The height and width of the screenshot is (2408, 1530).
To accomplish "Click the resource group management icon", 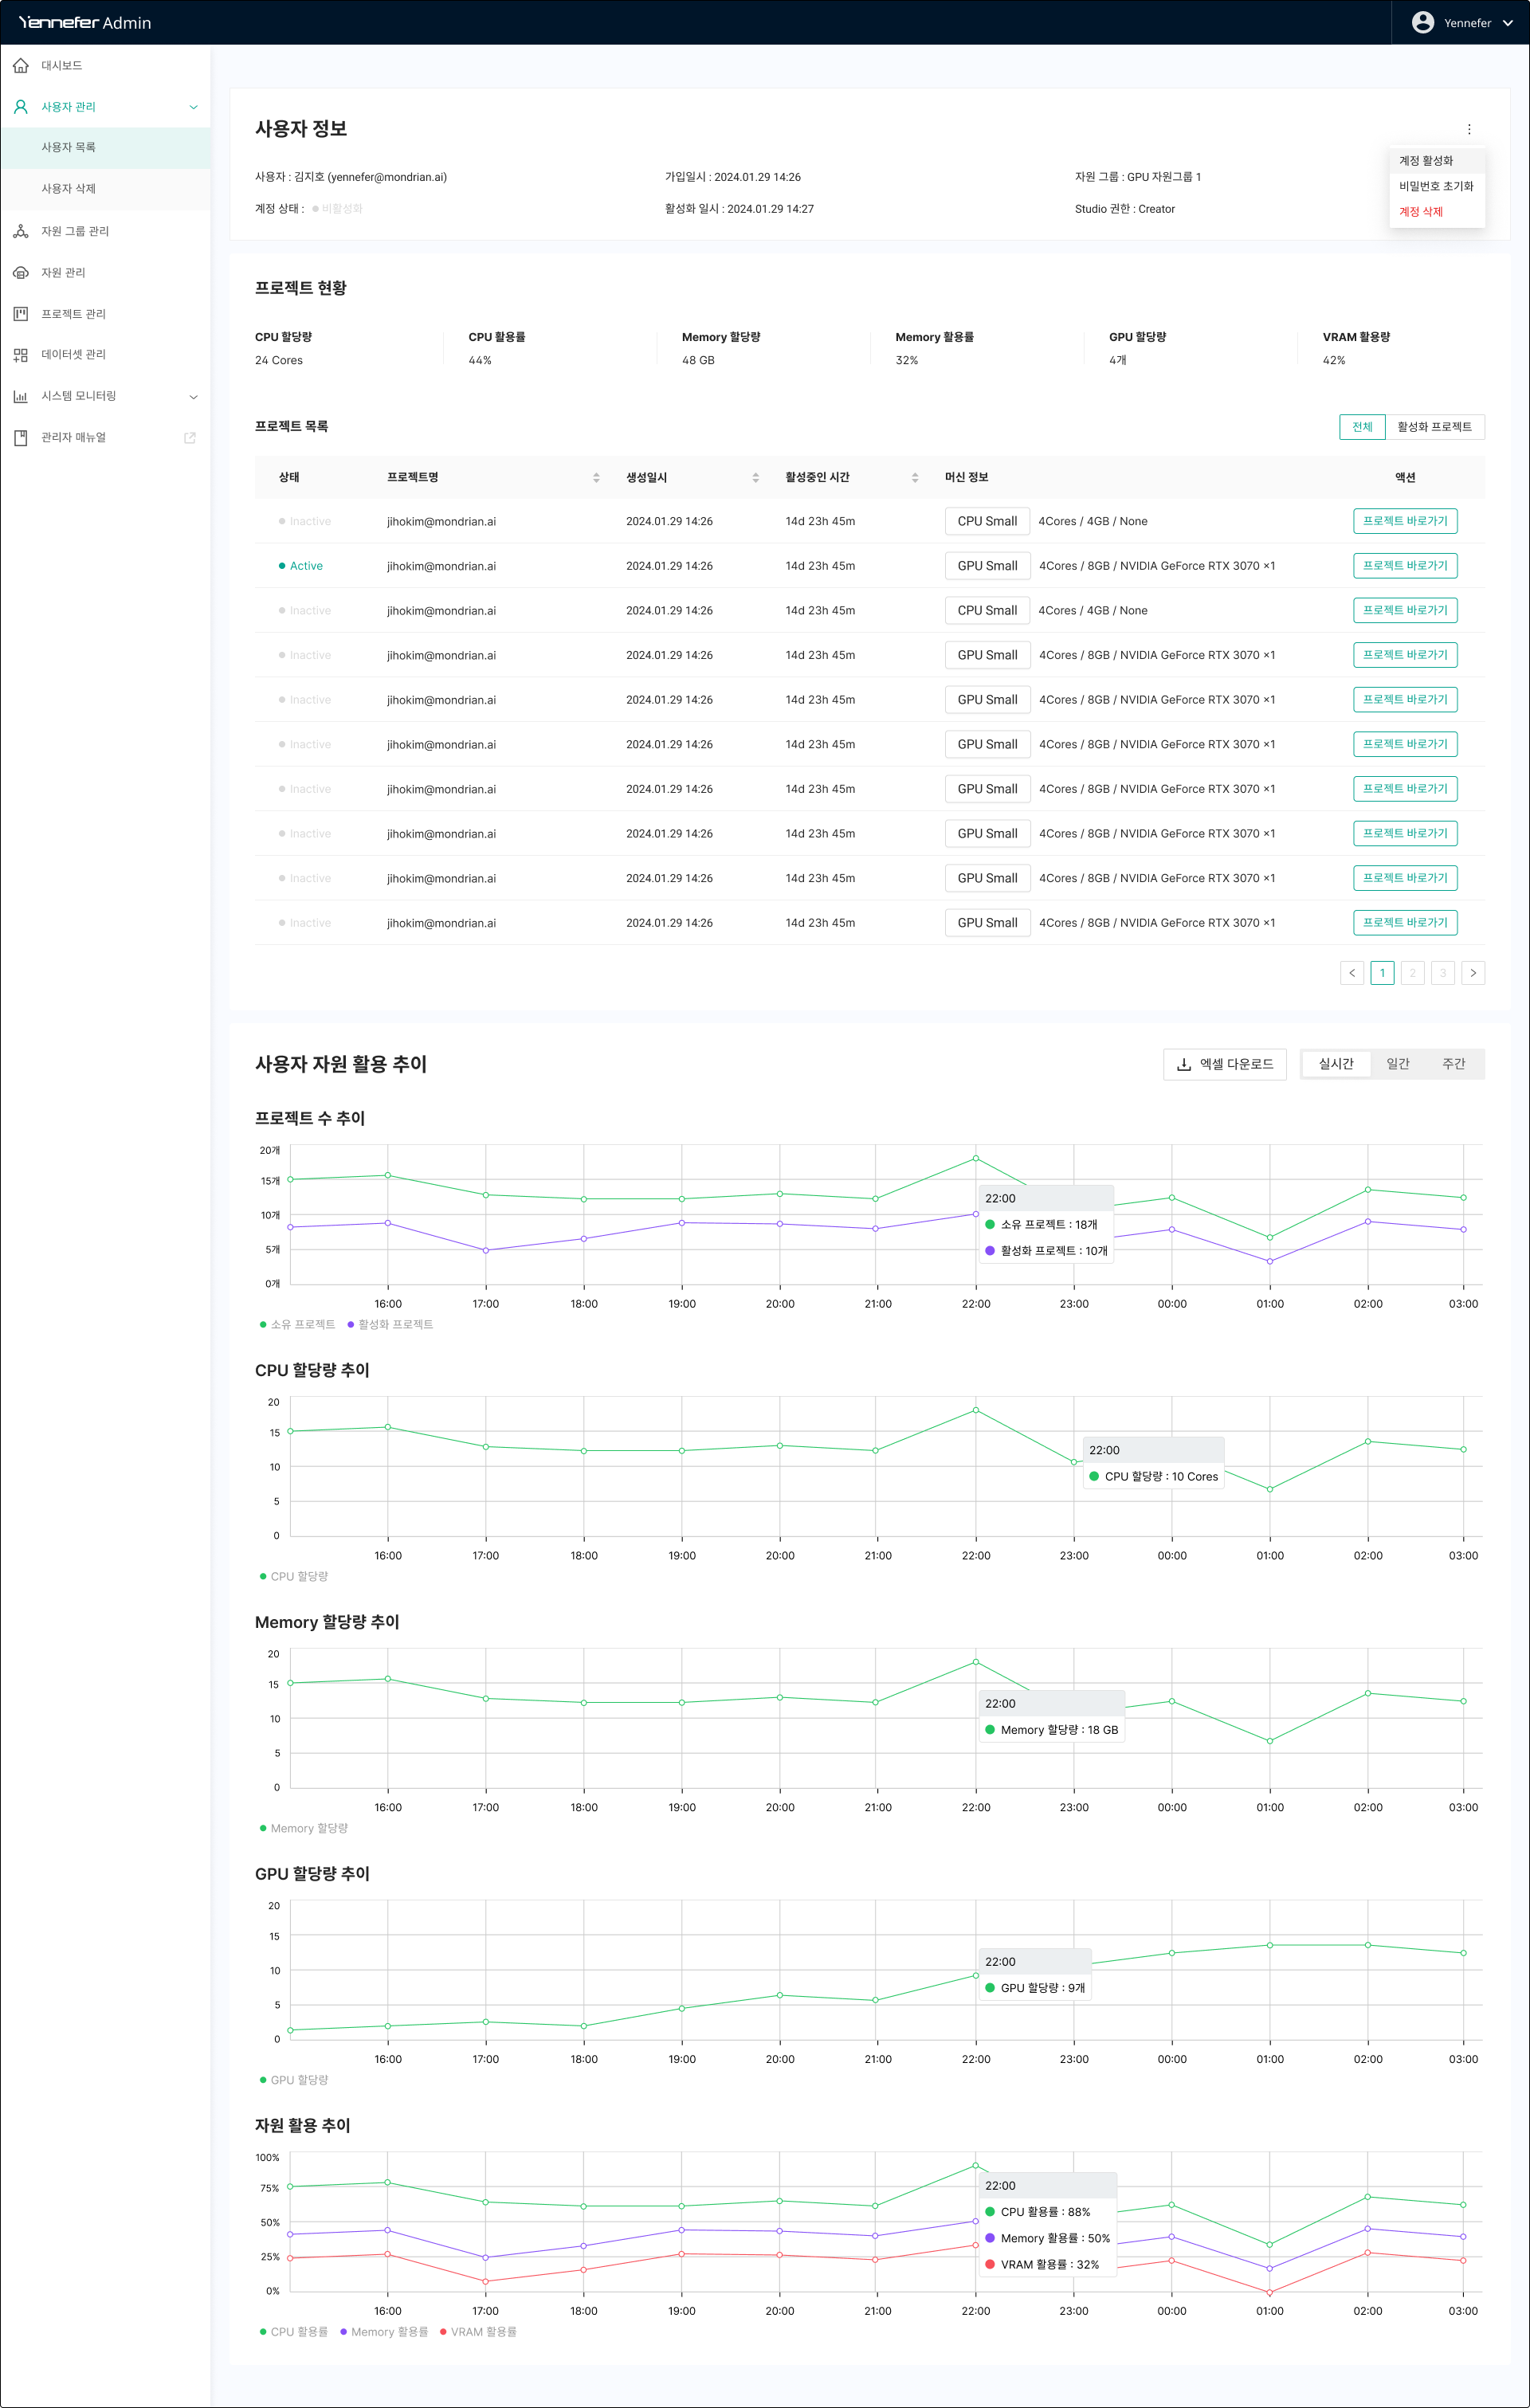I will [21, 231].
